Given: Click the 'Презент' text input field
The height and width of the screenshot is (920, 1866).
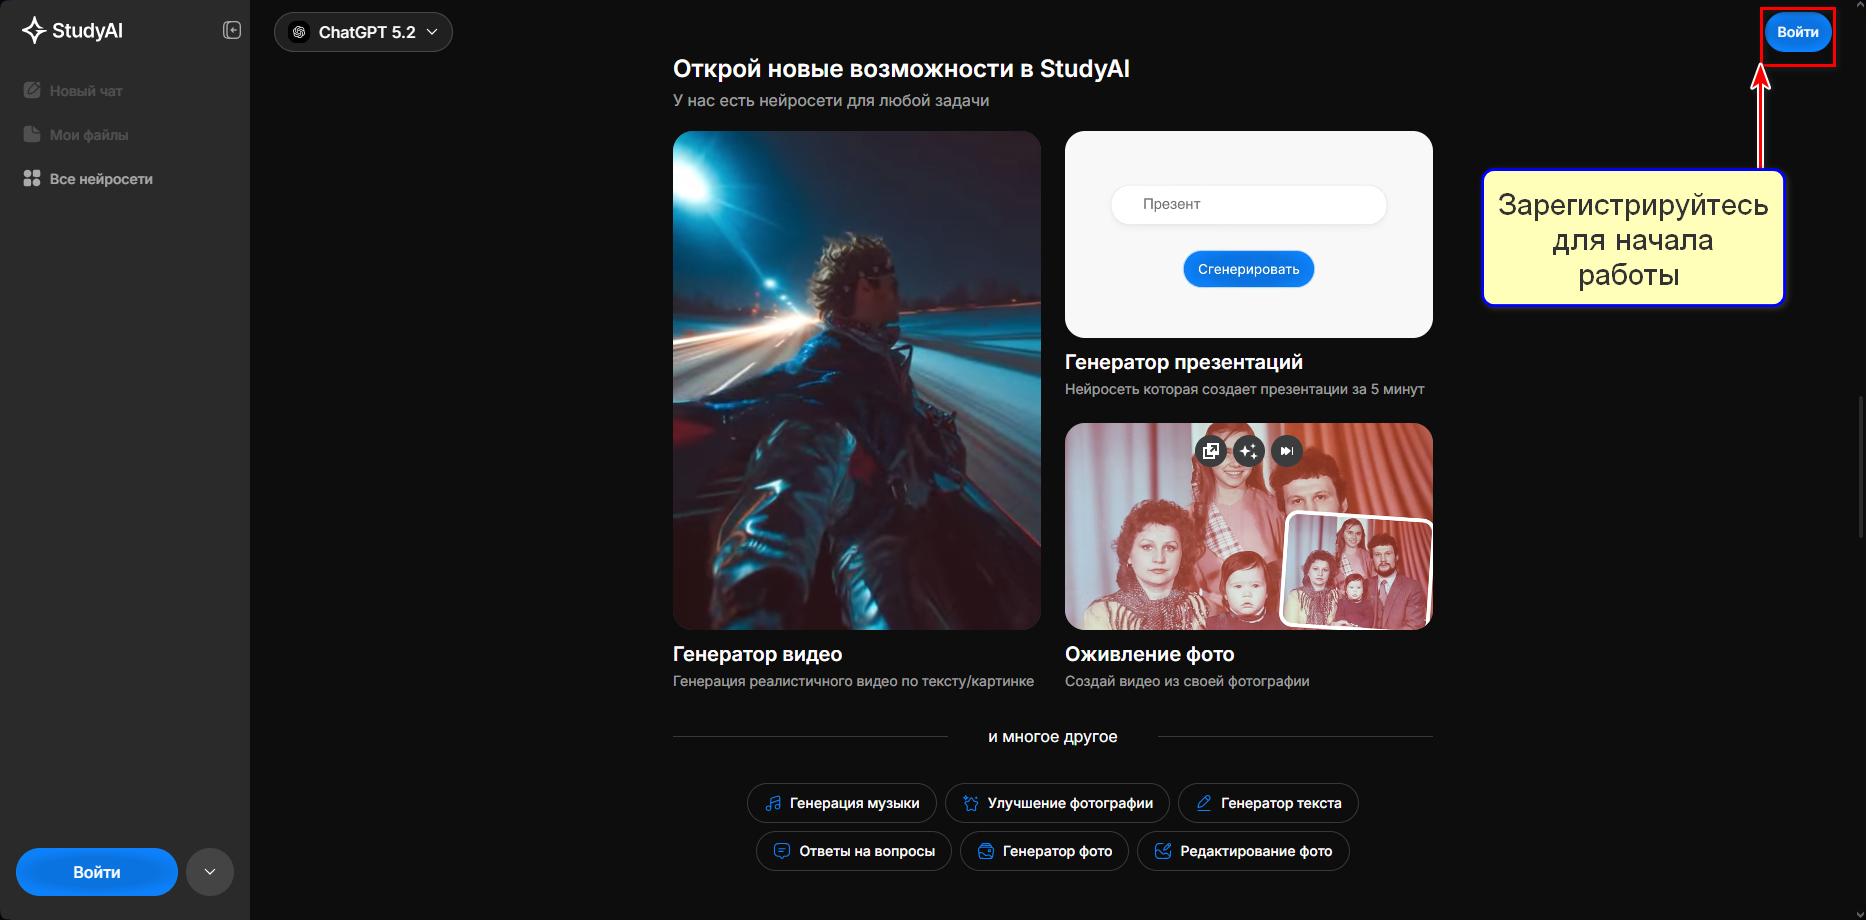Looking at the screenshot, I should [1248, 204].
